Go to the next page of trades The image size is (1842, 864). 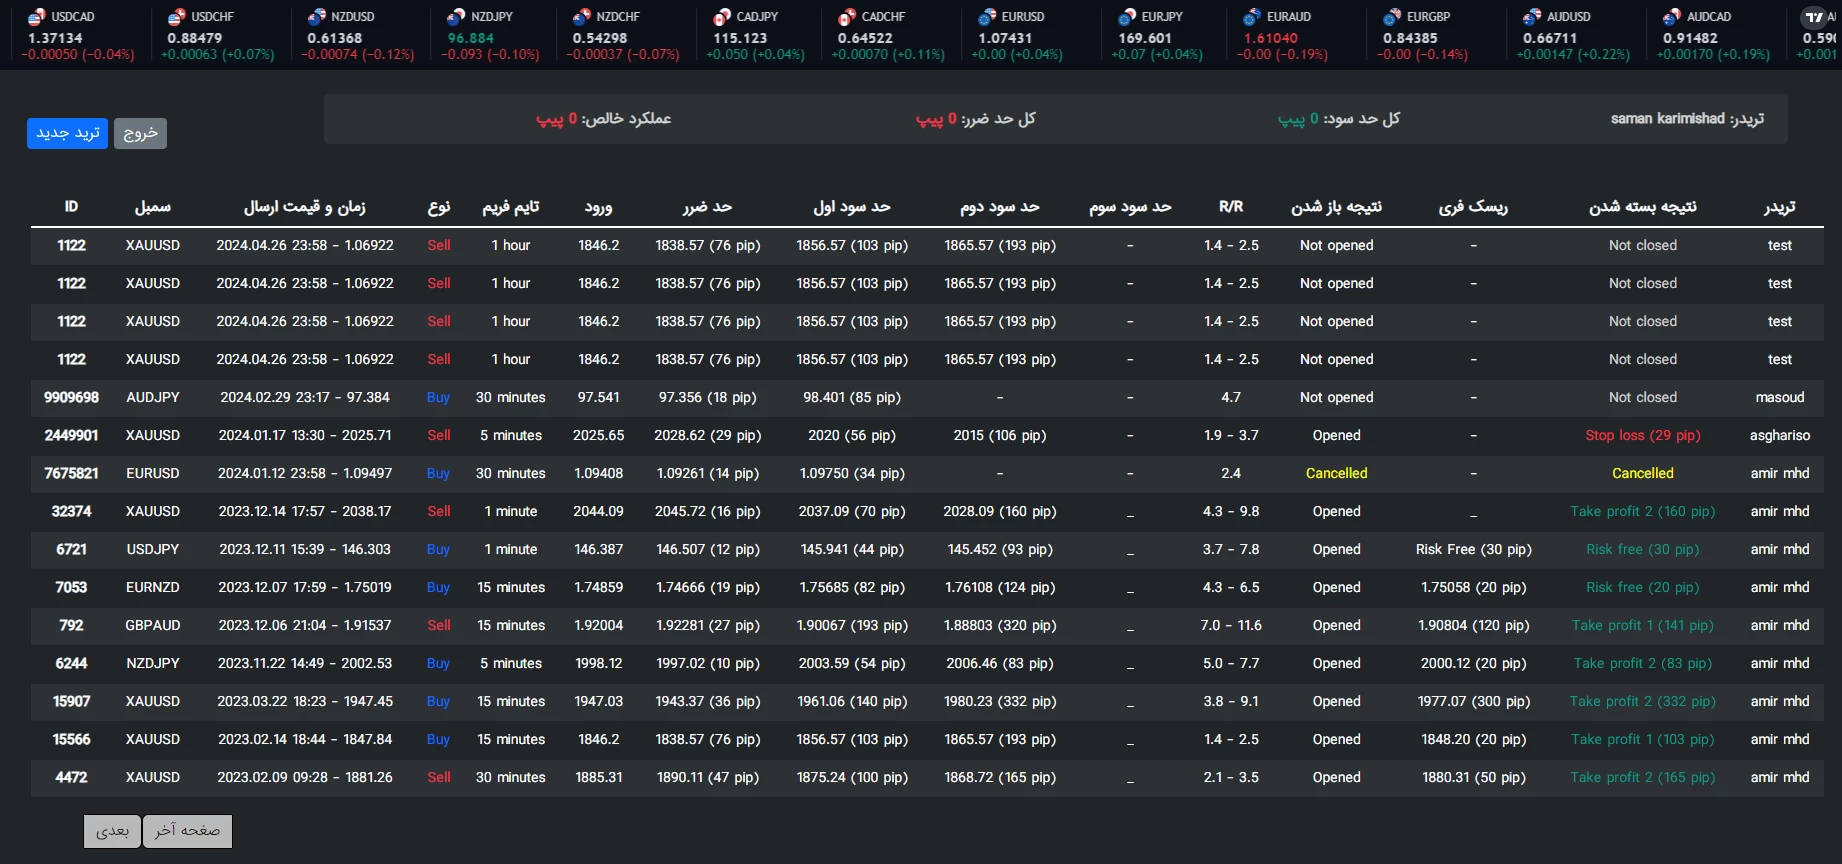tap(112, 831)
